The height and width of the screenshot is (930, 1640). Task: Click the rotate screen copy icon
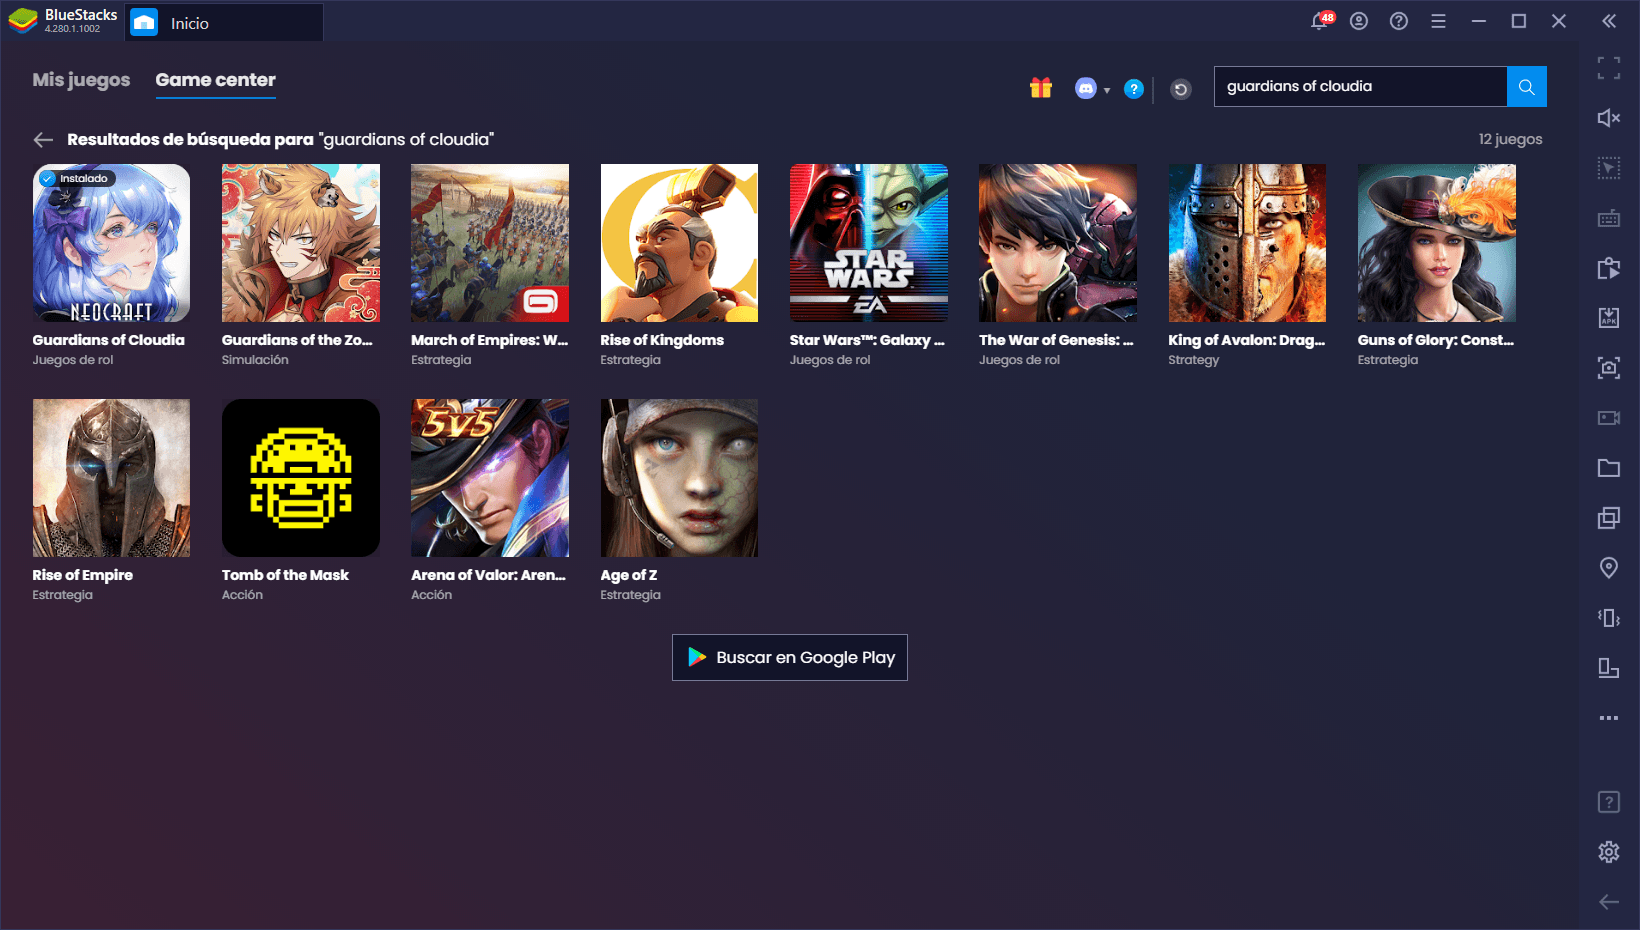pyautogui.click(x=1609, y=268)
